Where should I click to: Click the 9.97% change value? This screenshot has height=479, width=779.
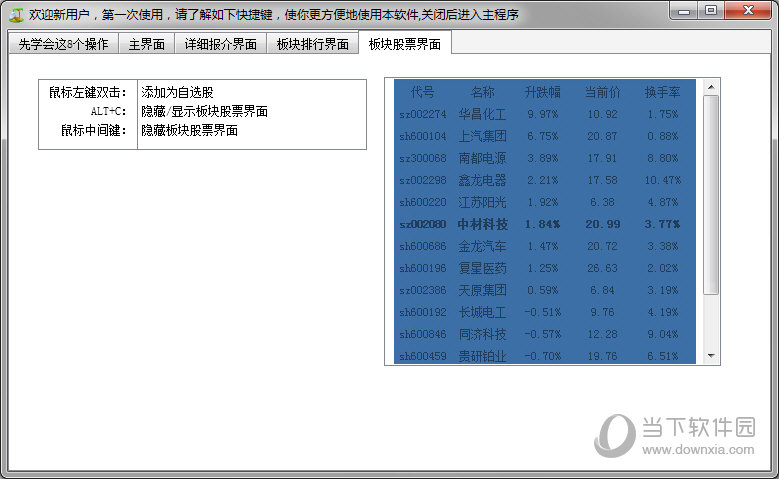pos(543,114)
